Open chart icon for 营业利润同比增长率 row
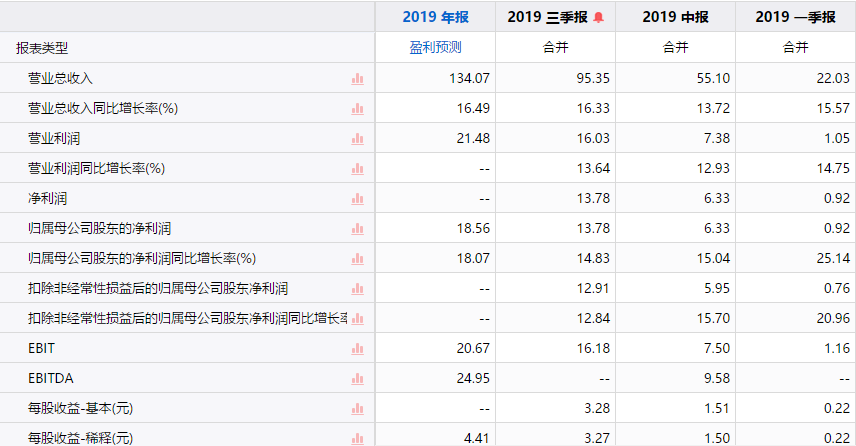 [x=358, y=169]
